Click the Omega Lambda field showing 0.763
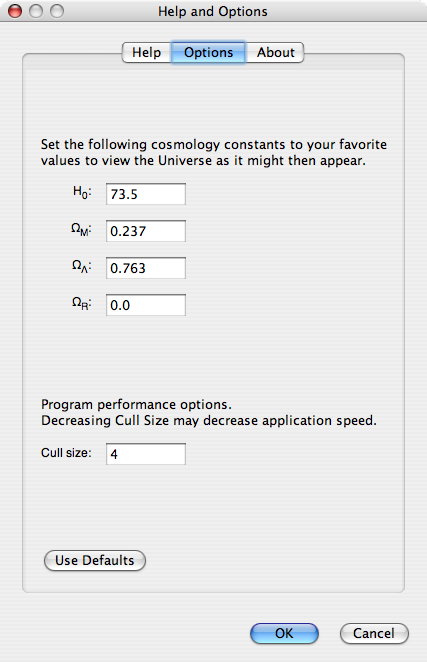The width and height of the screenshot is (427, 662). 146,268
